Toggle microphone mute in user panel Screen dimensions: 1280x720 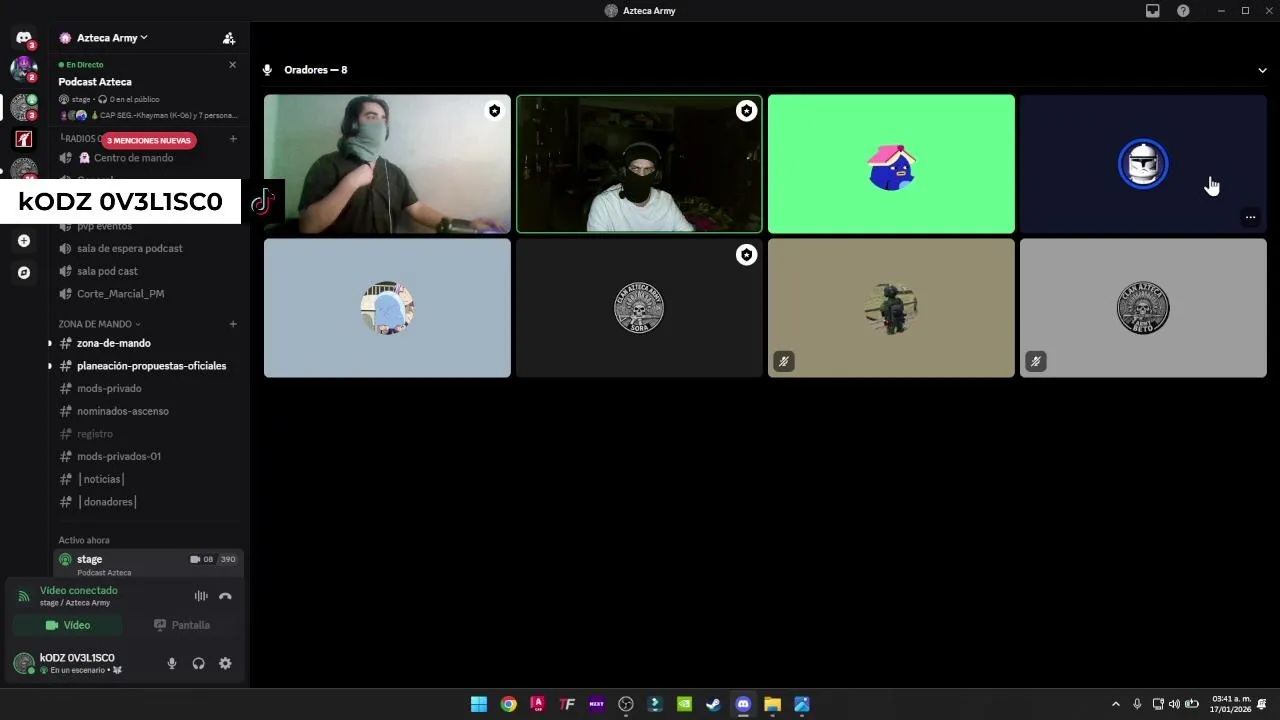click(x=172, y=663)
